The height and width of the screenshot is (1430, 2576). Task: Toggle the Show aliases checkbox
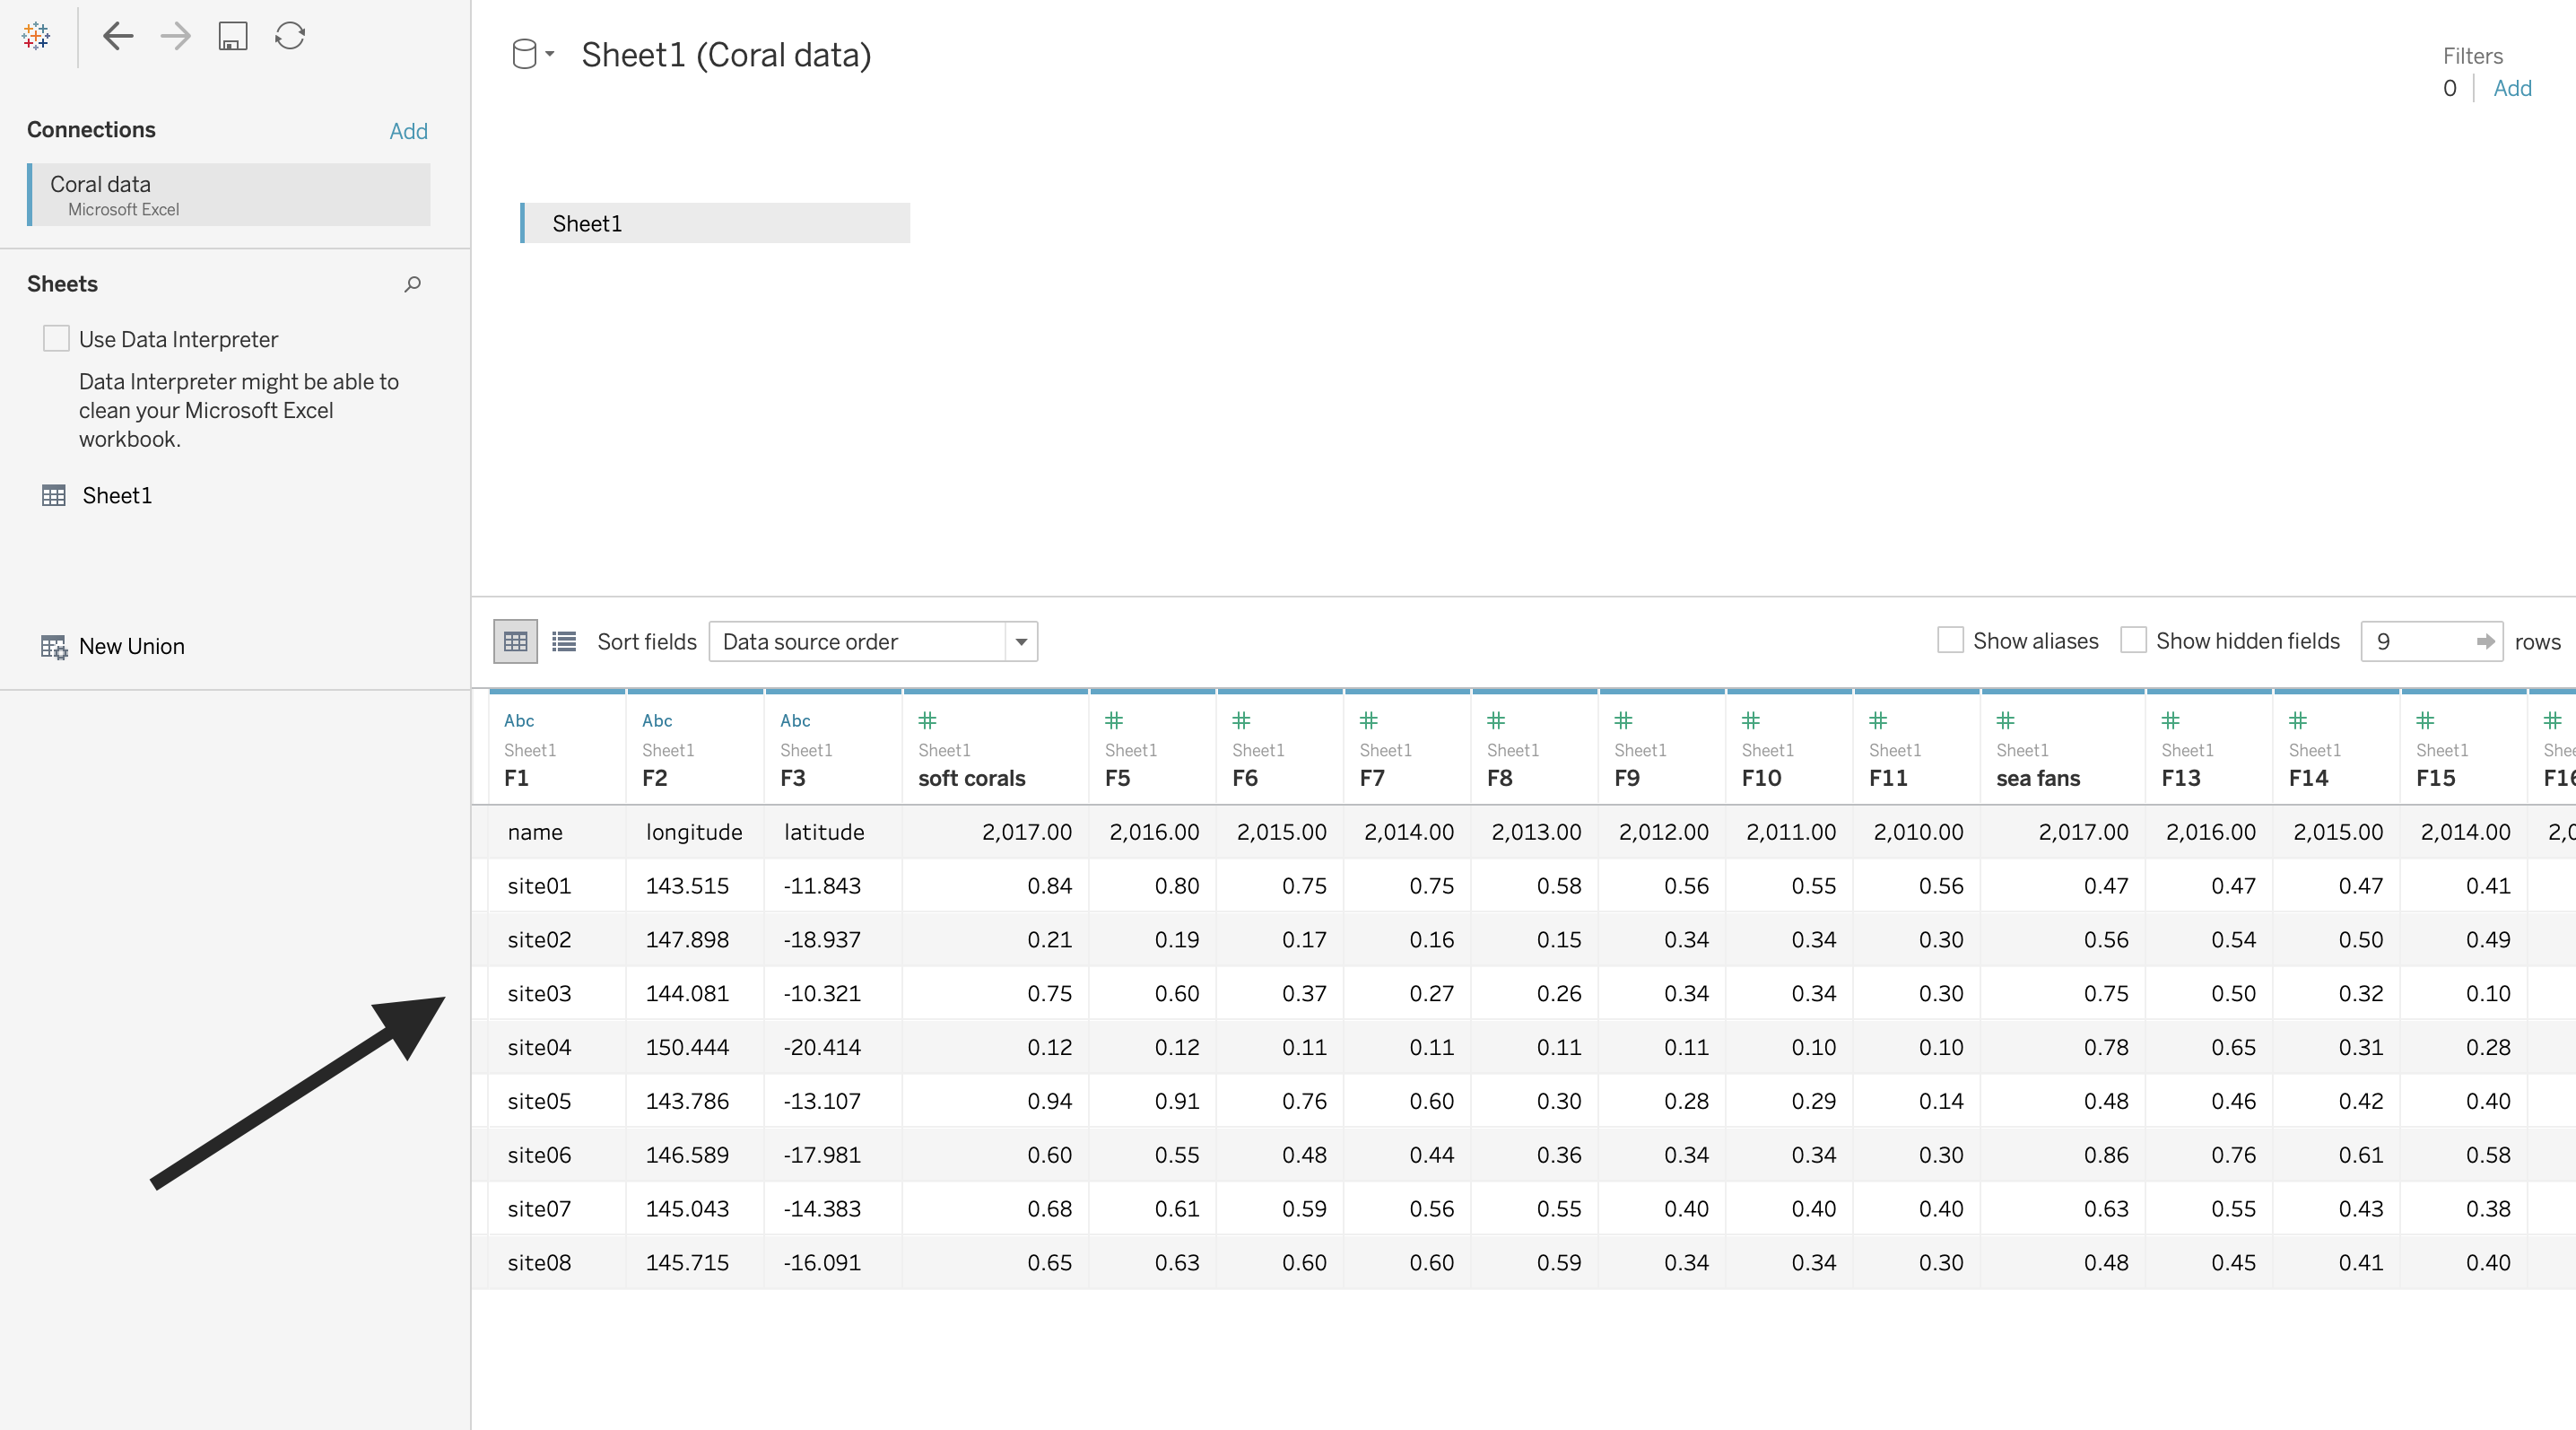coord(1950,640)
